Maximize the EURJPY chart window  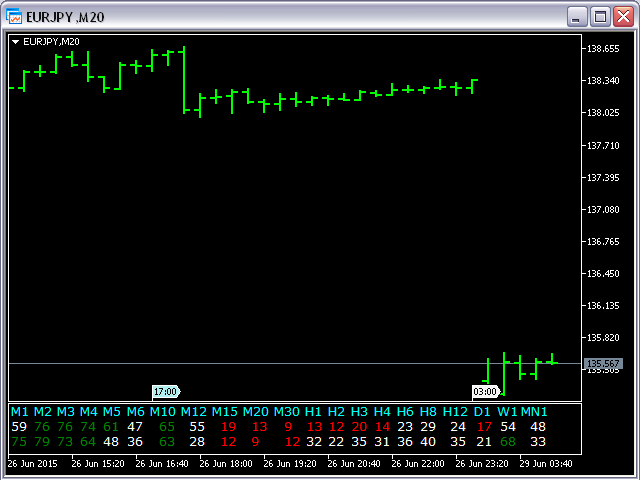(x=600, y=17)
